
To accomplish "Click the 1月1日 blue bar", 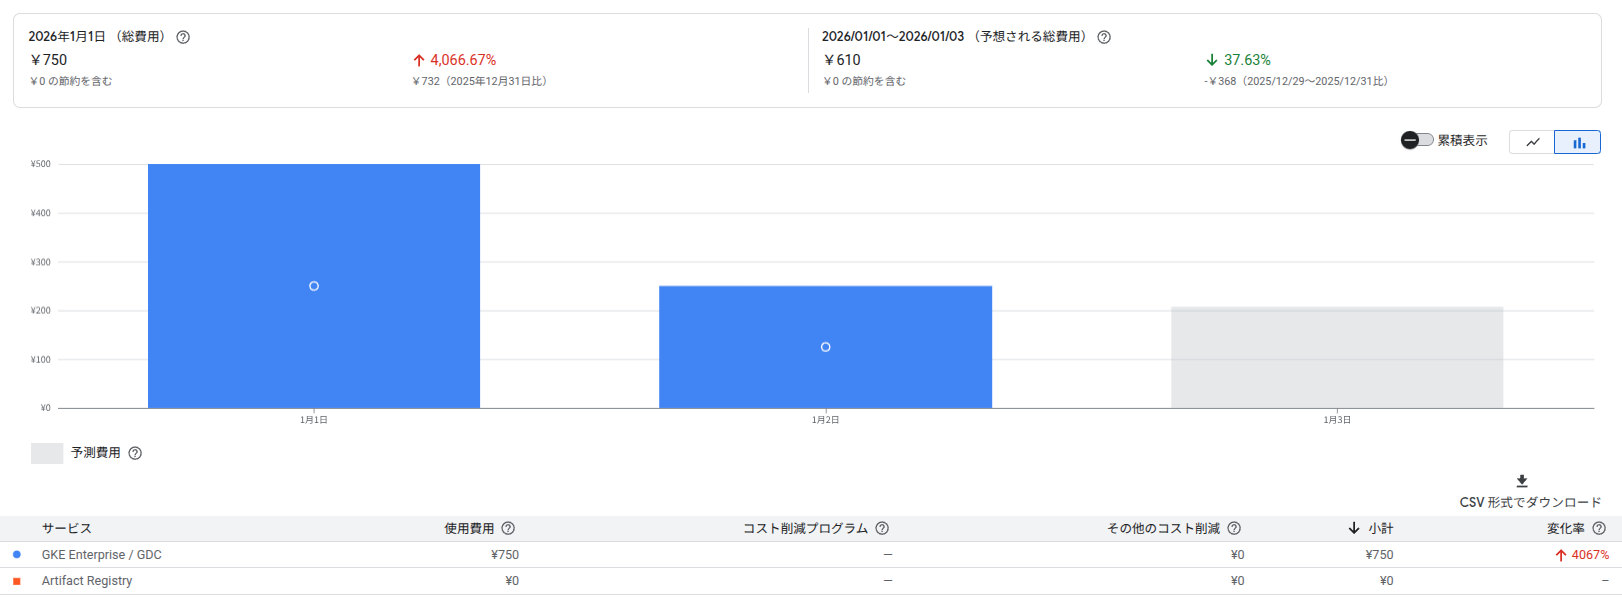I will click(x=314, y=286).
